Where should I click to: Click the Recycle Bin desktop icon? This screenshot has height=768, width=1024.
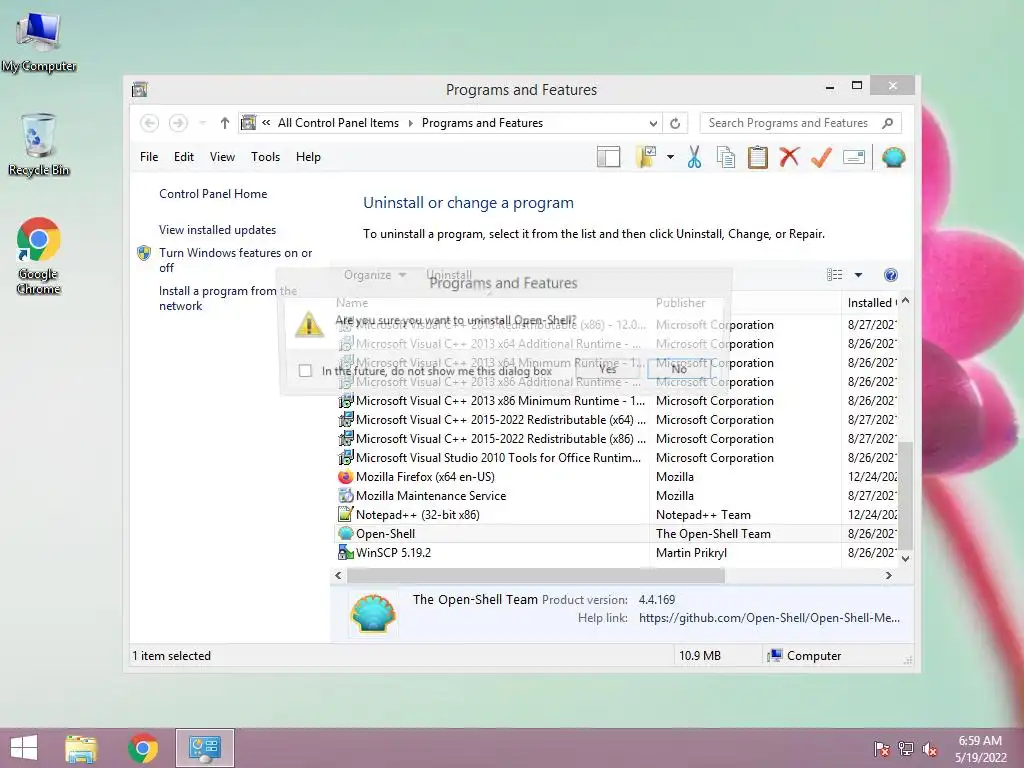[39, 145]
